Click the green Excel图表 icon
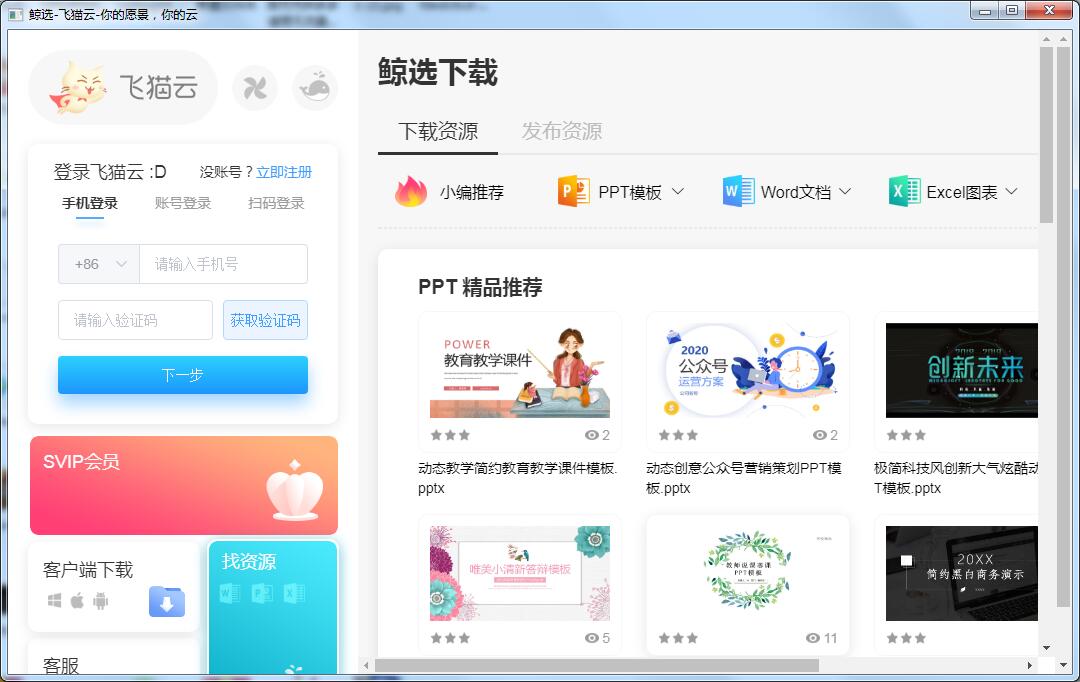The height and width of the screenshot is (682, 1080). tap(904, 192)
